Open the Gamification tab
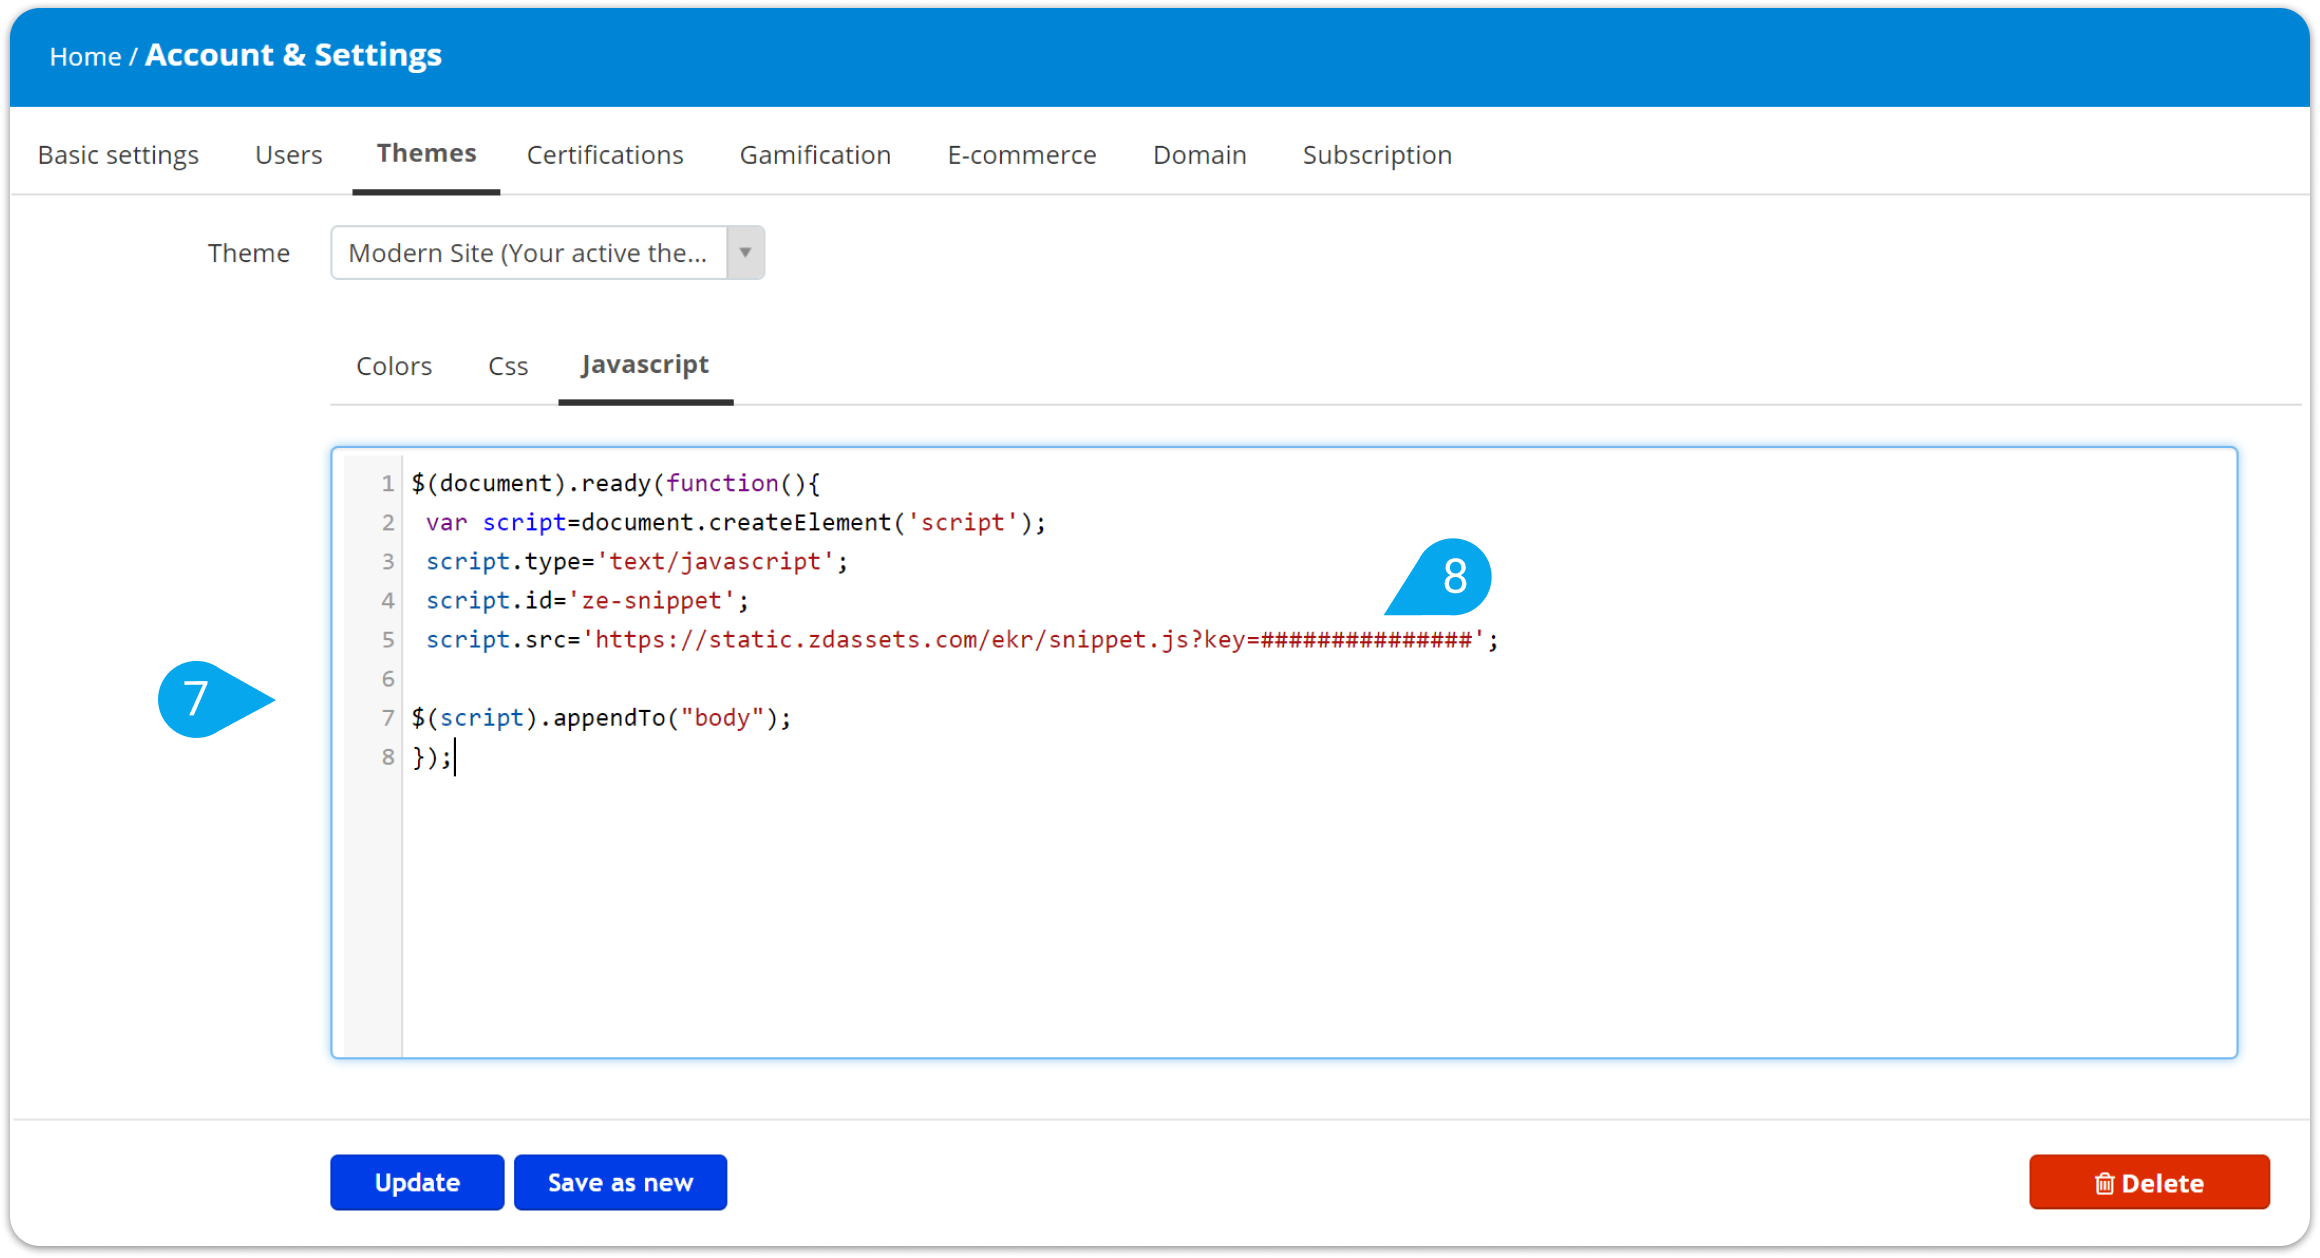 (815, 155)
